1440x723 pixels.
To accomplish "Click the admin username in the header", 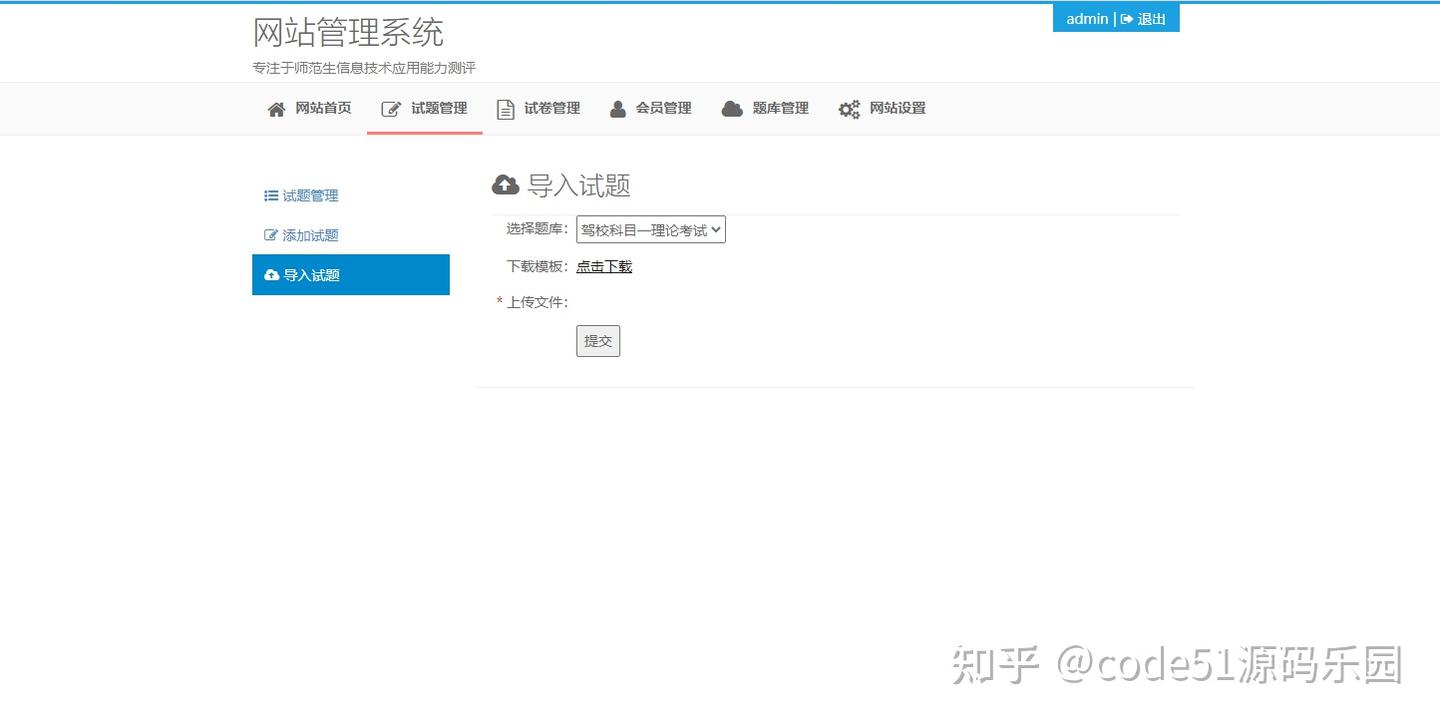I will point(1087,18).
